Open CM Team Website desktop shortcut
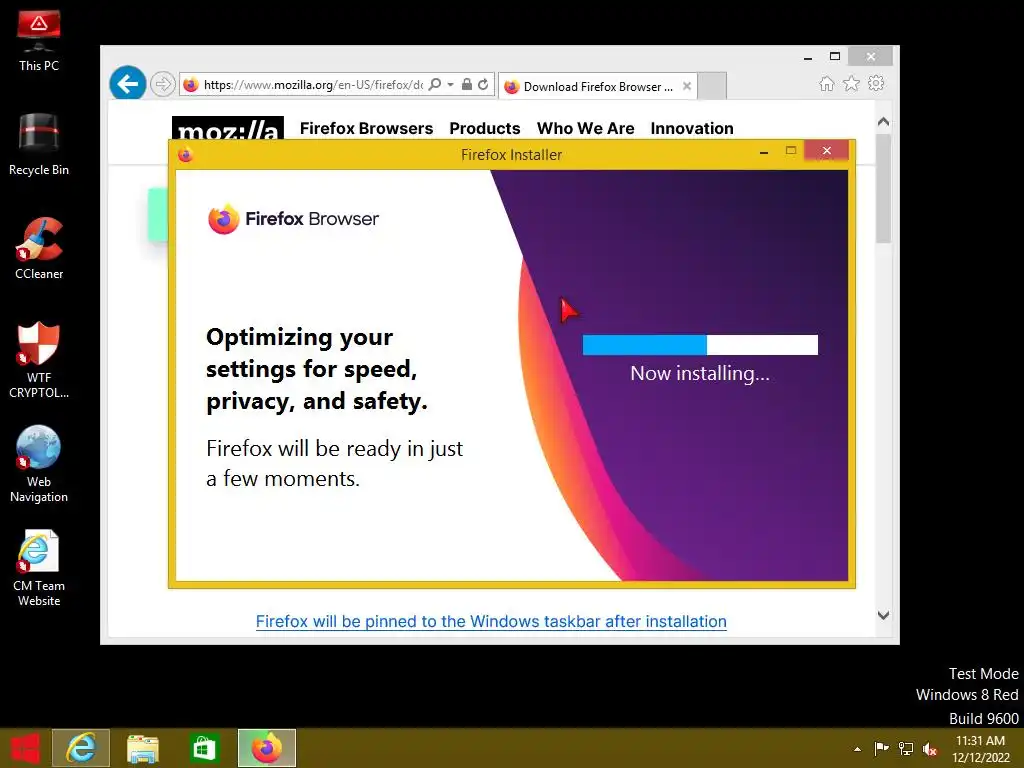 coord(39,568)
